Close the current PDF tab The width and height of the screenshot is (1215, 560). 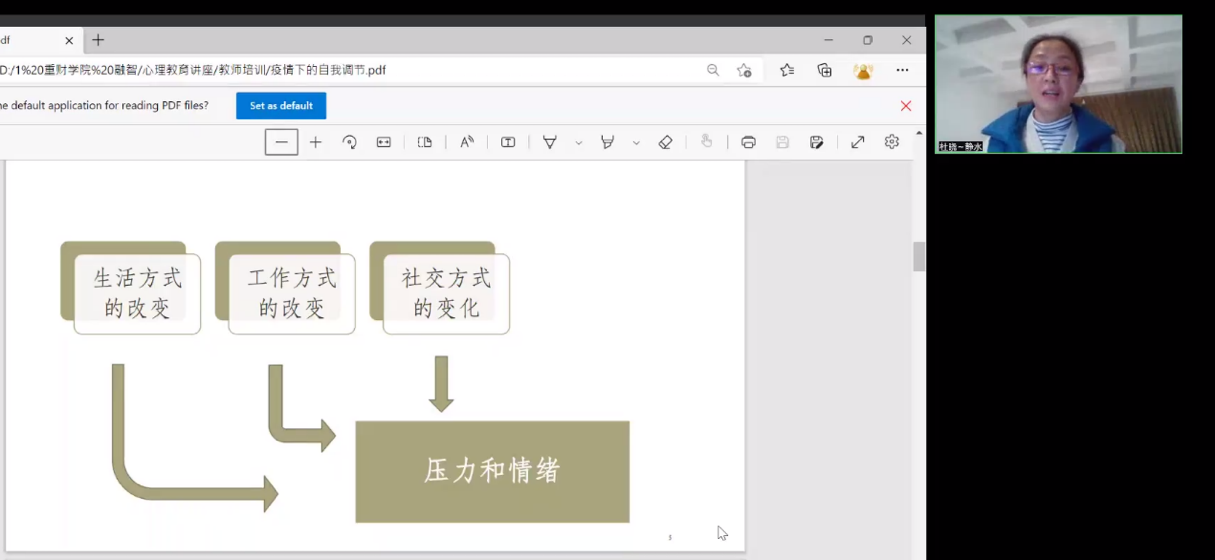(69, 41)
